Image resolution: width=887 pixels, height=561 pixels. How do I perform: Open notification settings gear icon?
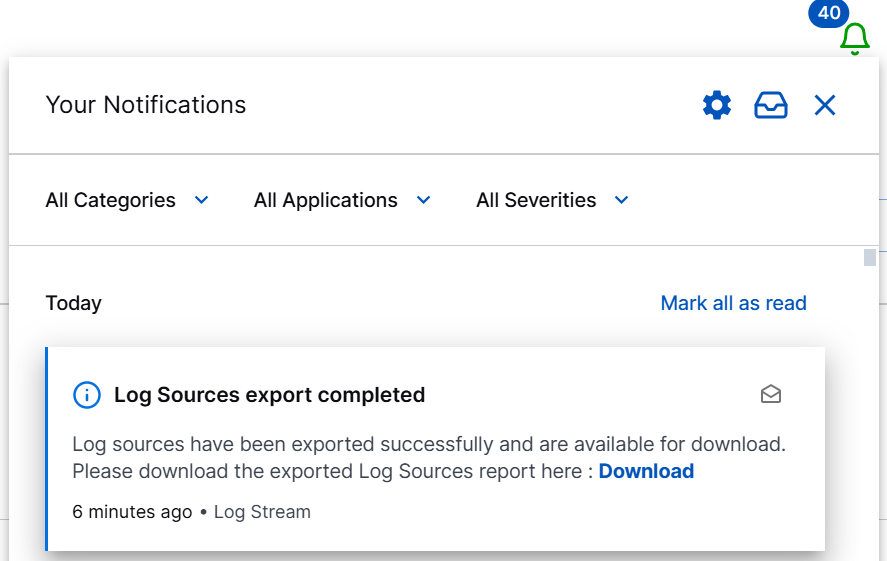click(717, 105)
